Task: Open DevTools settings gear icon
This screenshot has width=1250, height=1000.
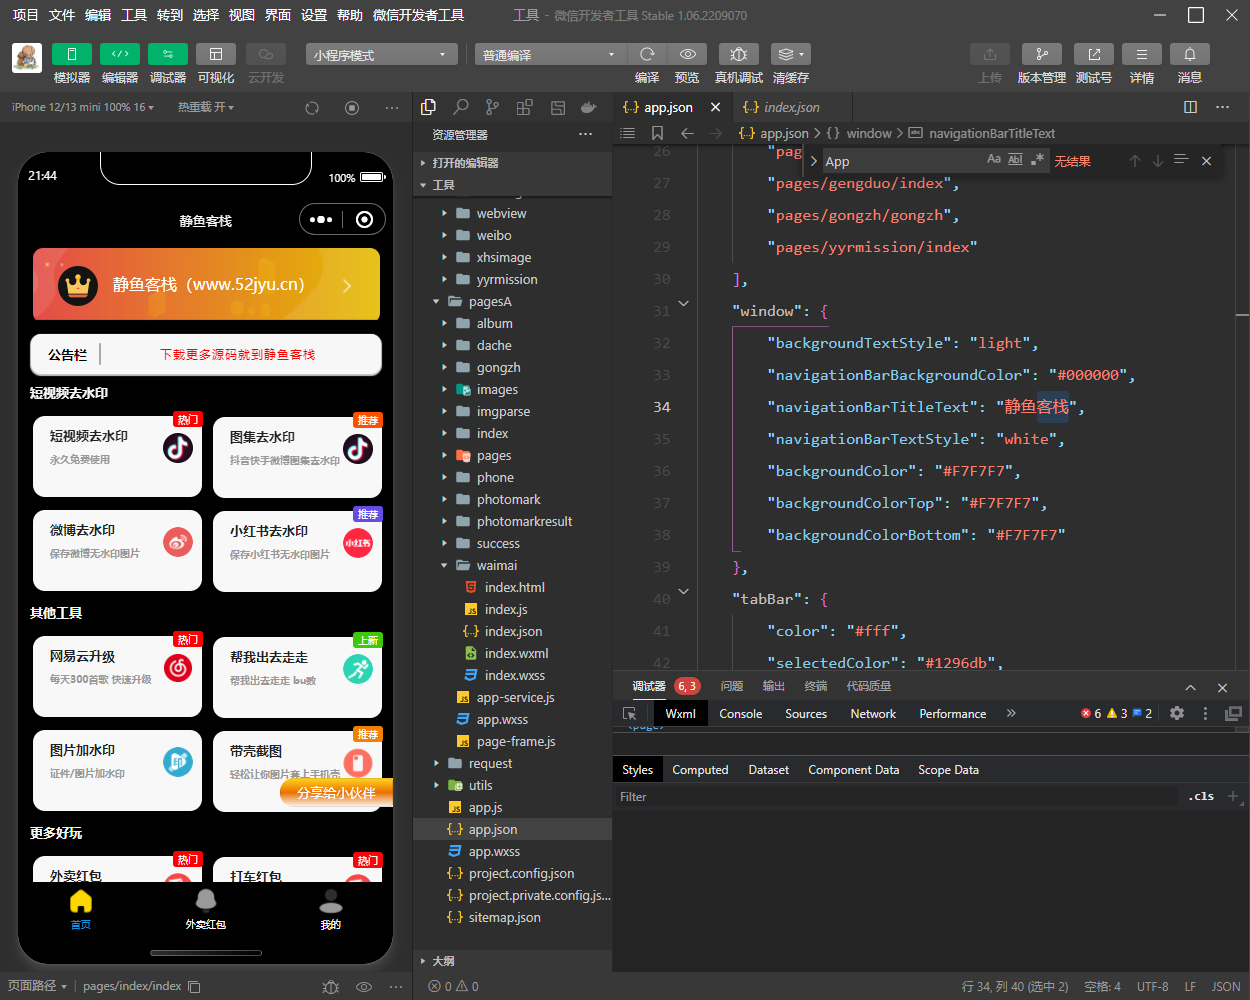Action: tap(1177, 713)
